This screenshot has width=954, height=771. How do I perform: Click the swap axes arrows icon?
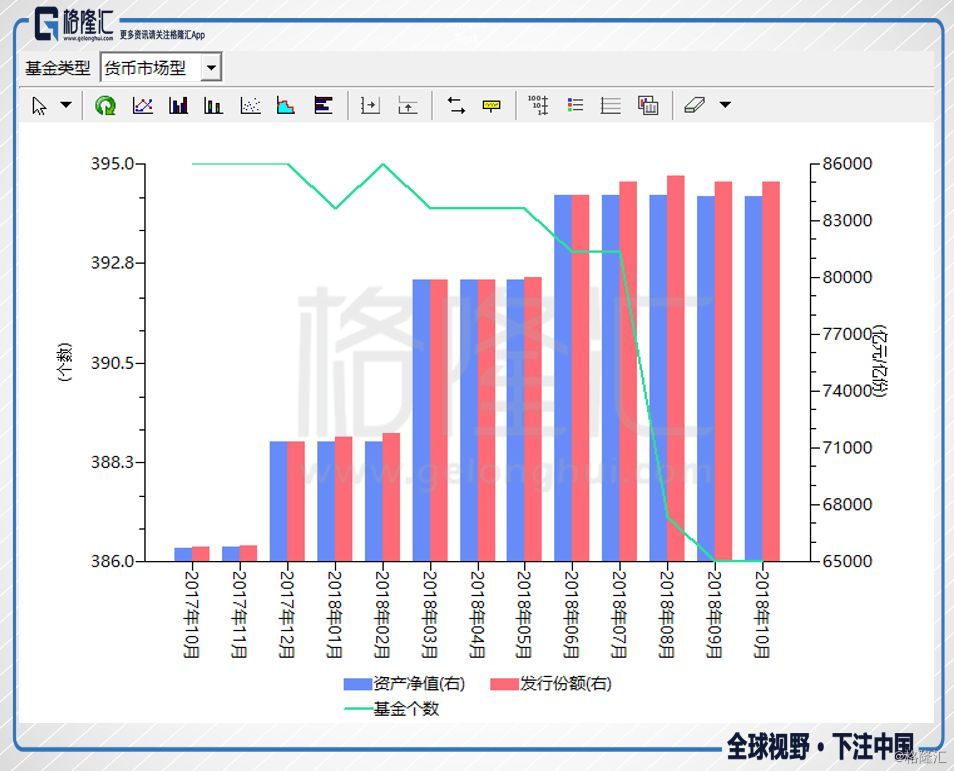tap(456, 105)
